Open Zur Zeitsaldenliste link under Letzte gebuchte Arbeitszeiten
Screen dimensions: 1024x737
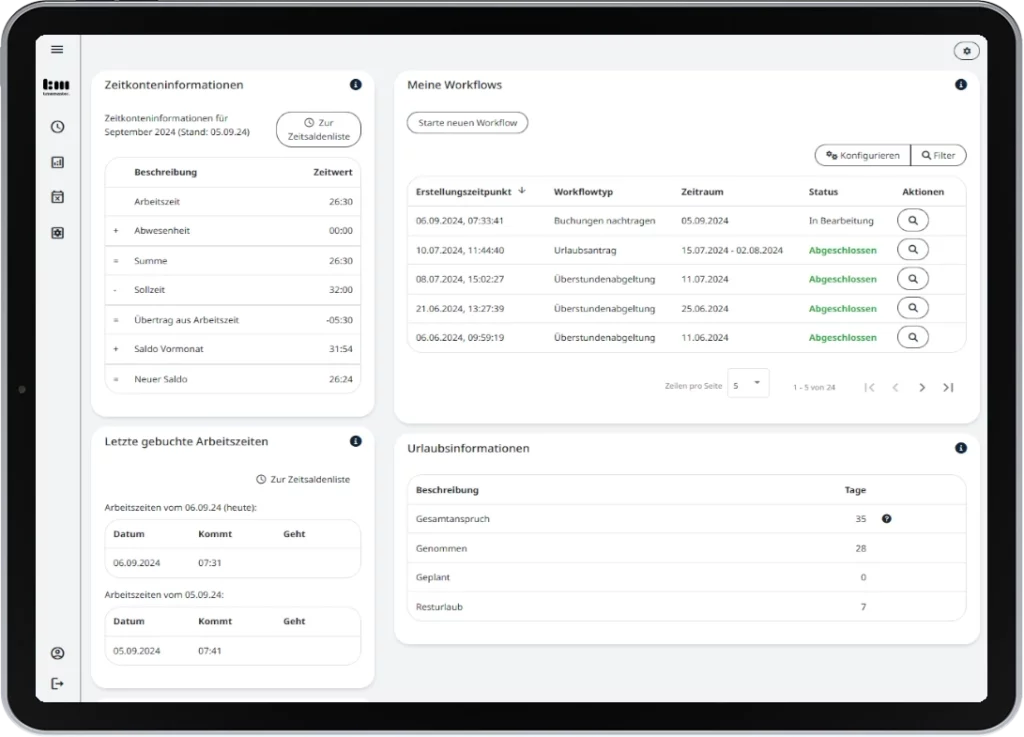[x=303, y=479]
